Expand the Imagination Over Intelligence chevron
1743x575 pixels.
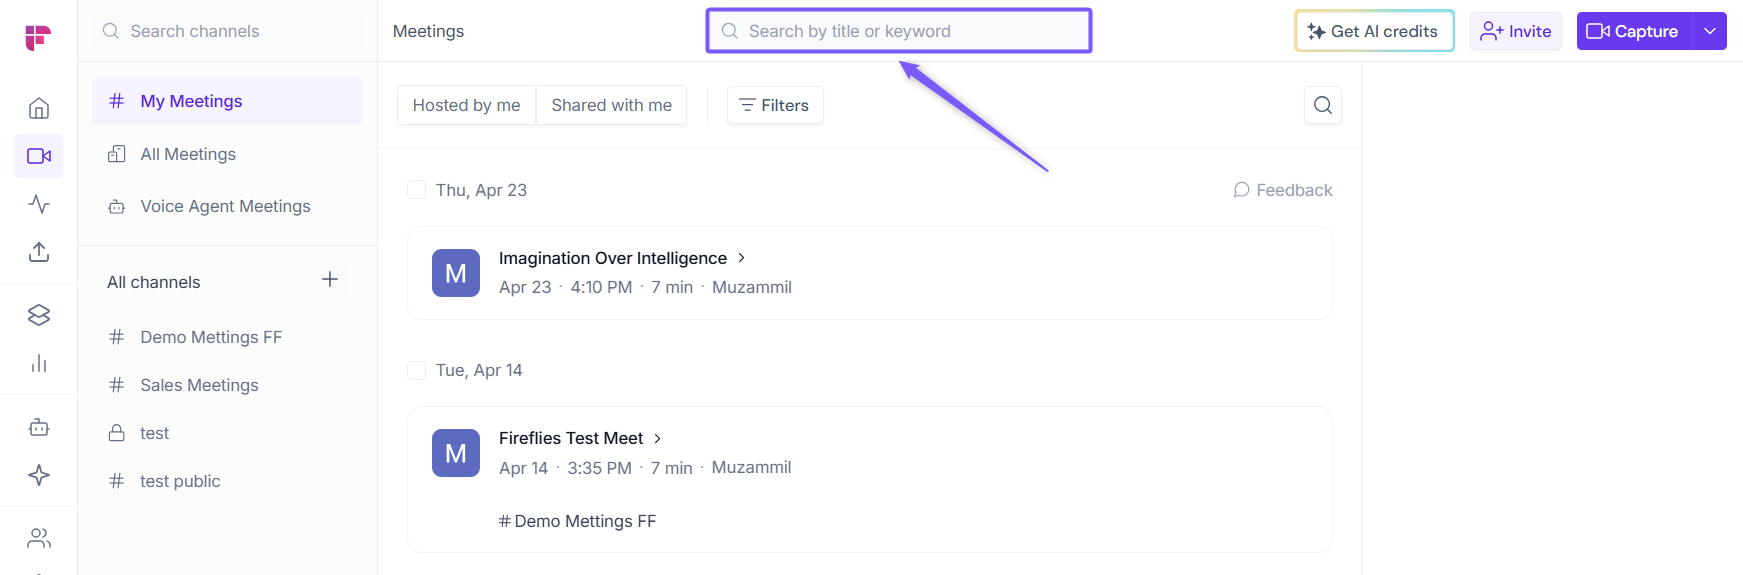click(x=742, y=258)
